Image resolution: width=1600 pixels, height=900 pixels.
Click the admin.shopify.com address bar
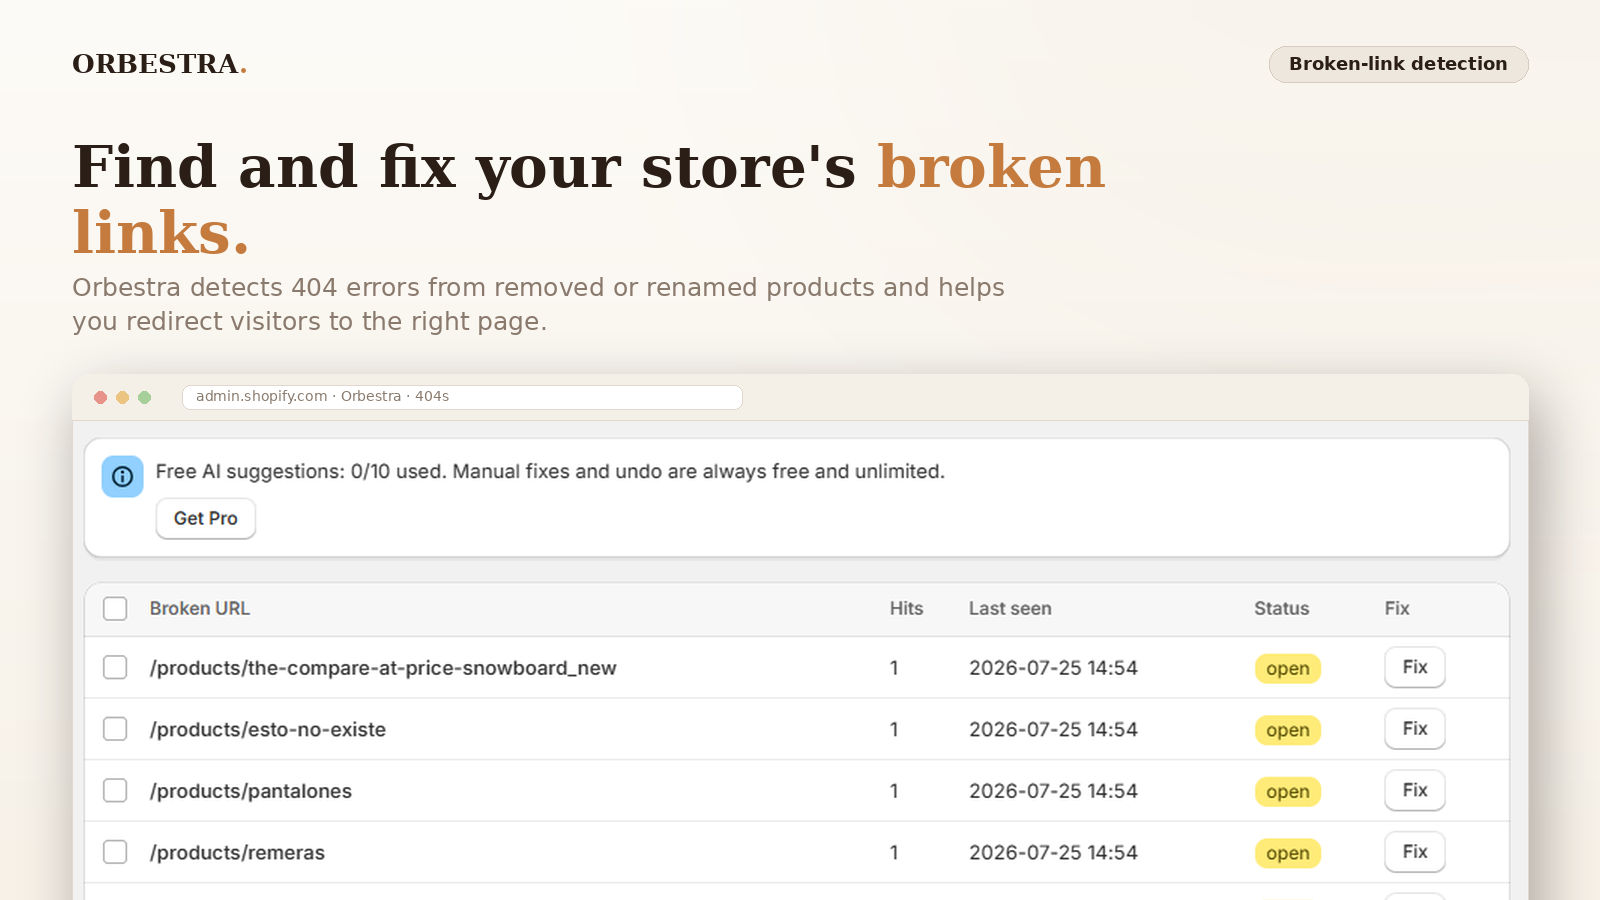tap(462, 397)
